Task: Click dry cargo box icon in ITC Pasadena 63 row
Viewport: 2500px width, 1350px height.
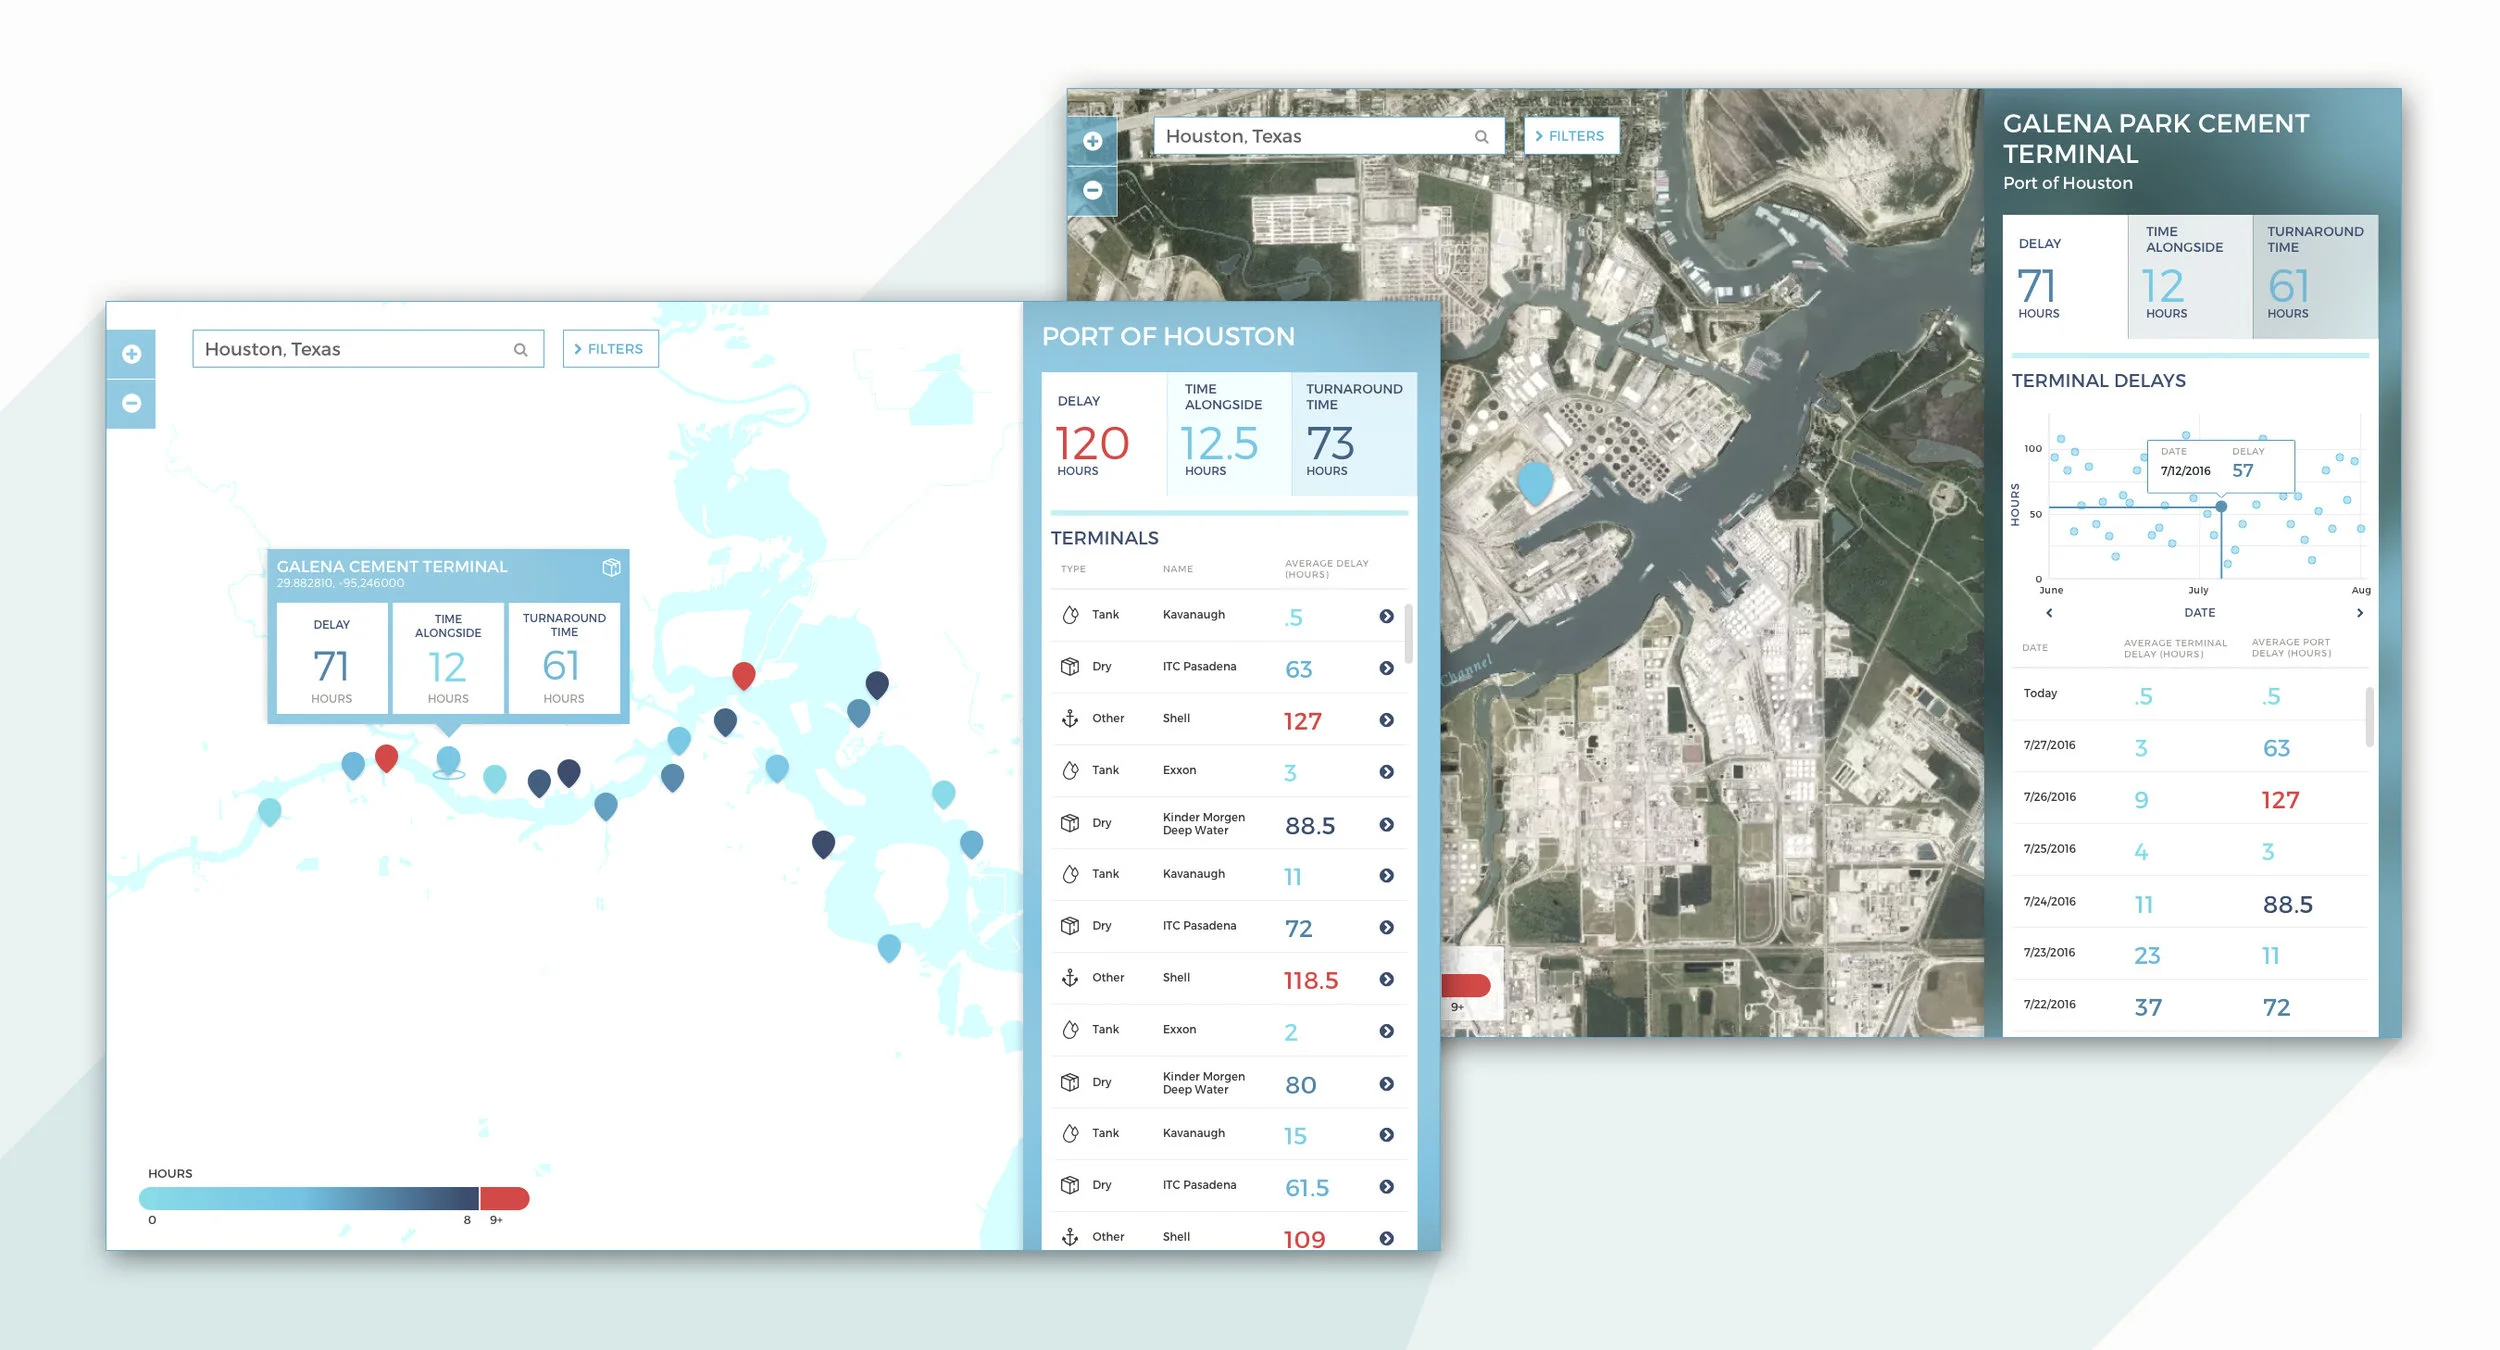Action: tap(1070, 667)
